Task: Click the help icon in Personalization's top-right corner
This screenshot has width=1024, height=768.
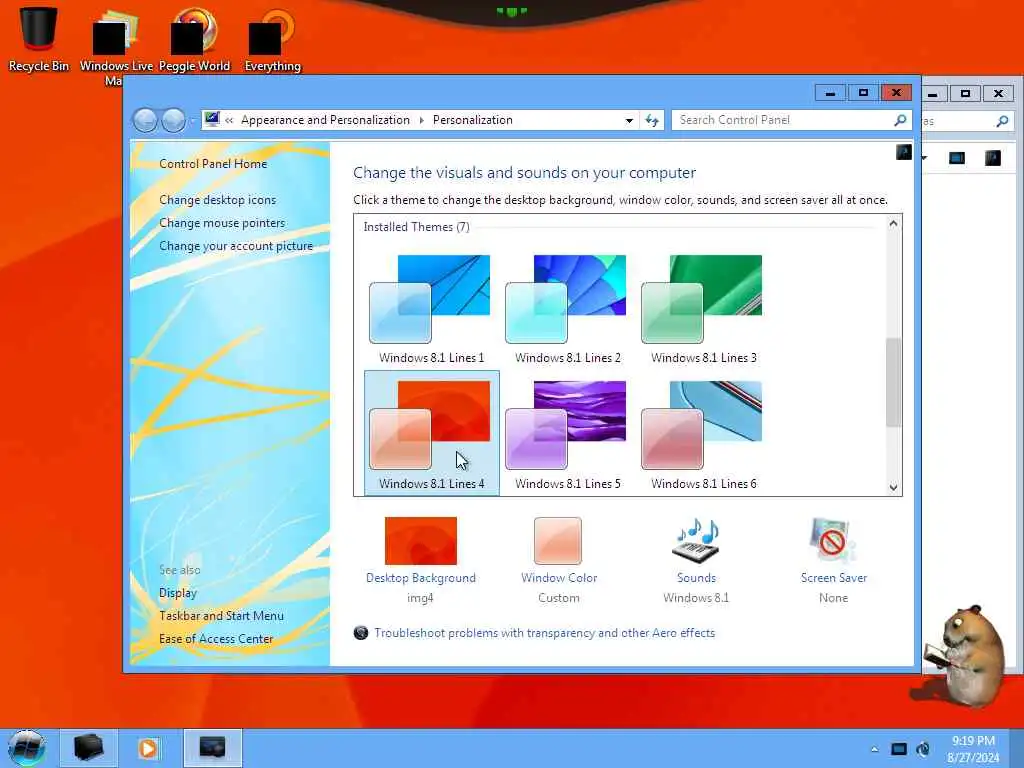Action: pyautogui.click(x=903, y=152)
